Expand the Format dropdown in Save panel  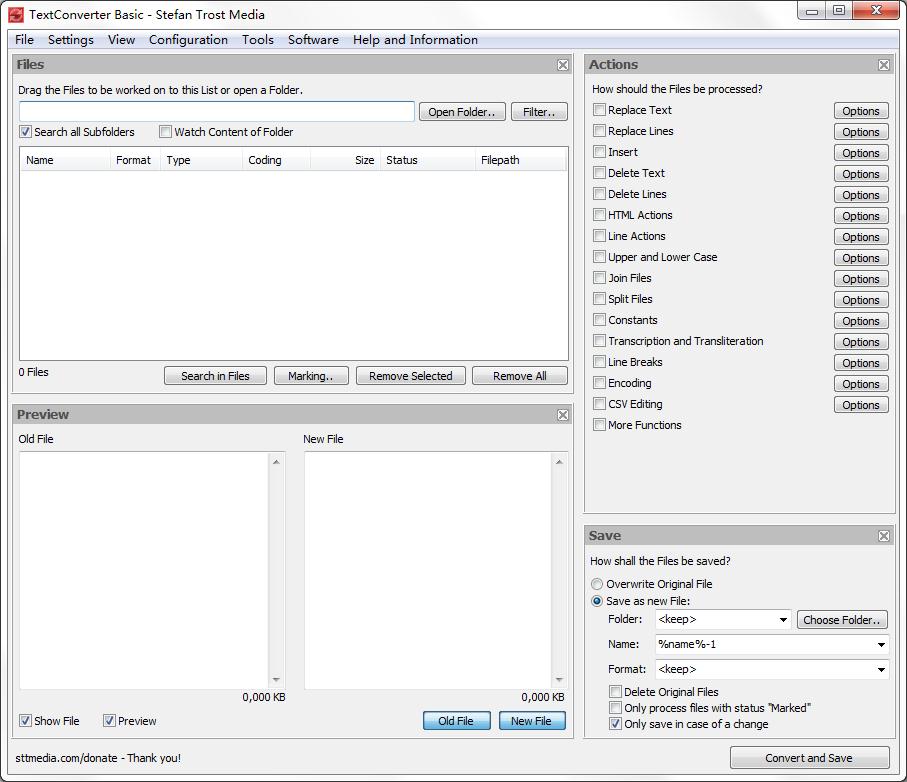tap(881, 670)
